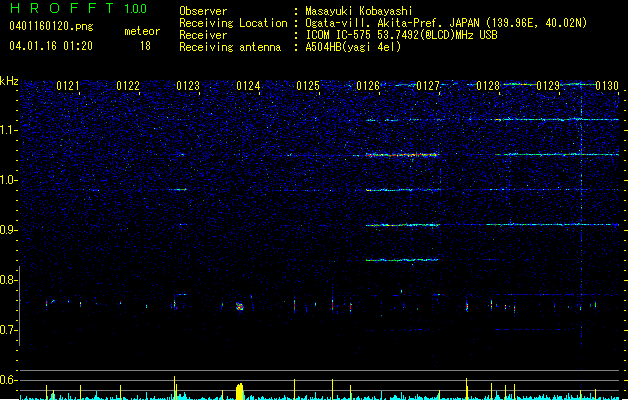The image size is (629, 400).
Task: Click the time marker 0123
Action: (x=188, y=85)
